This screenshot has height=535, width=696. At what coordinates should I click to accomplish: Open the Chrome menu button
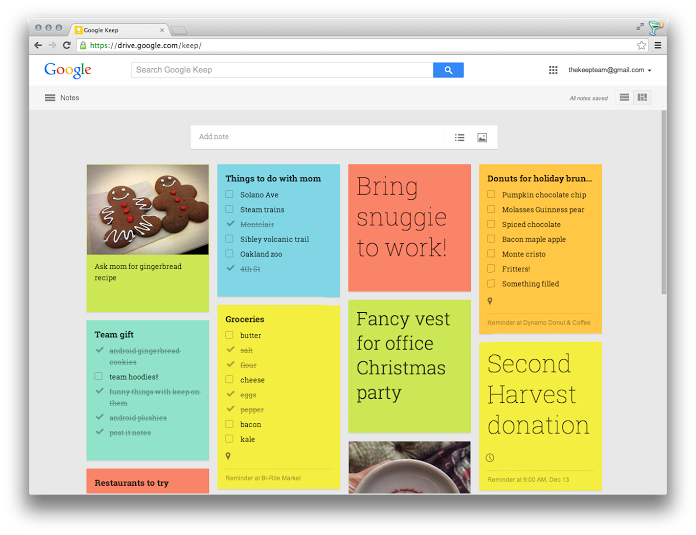pos(657,45)
